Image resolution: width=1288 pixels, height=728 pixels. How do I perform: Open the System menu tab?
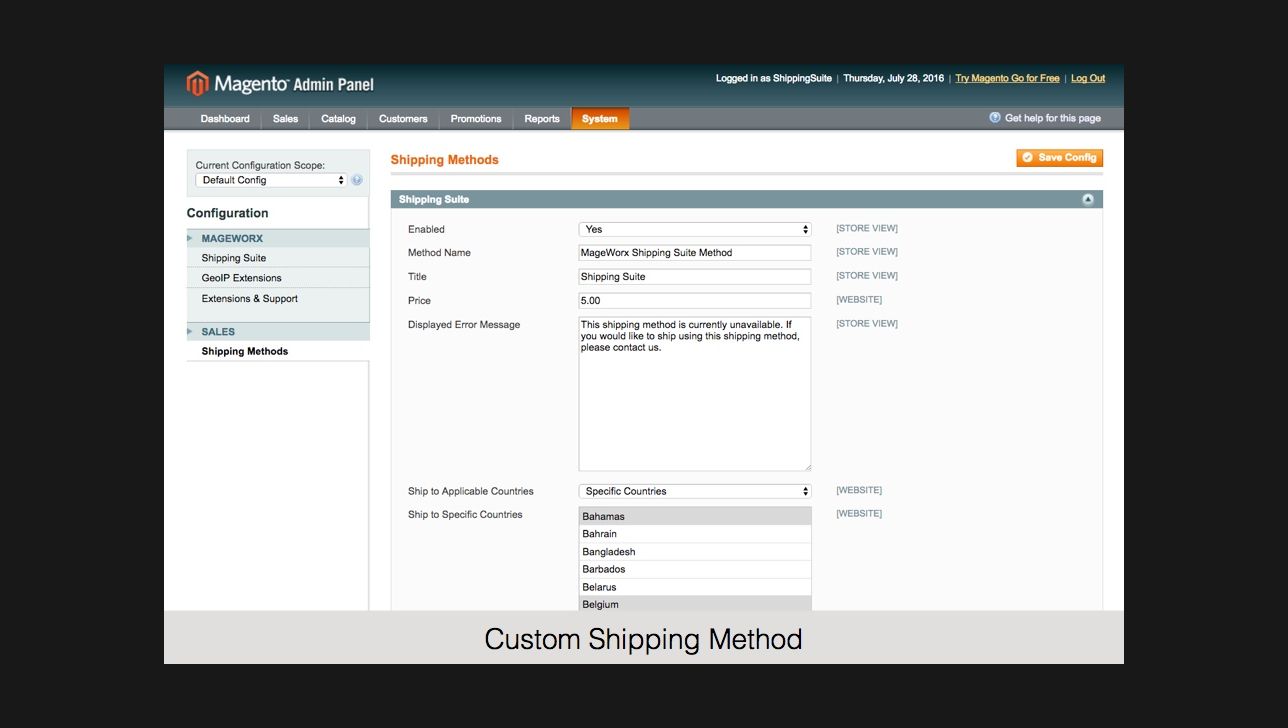[599, 119]
